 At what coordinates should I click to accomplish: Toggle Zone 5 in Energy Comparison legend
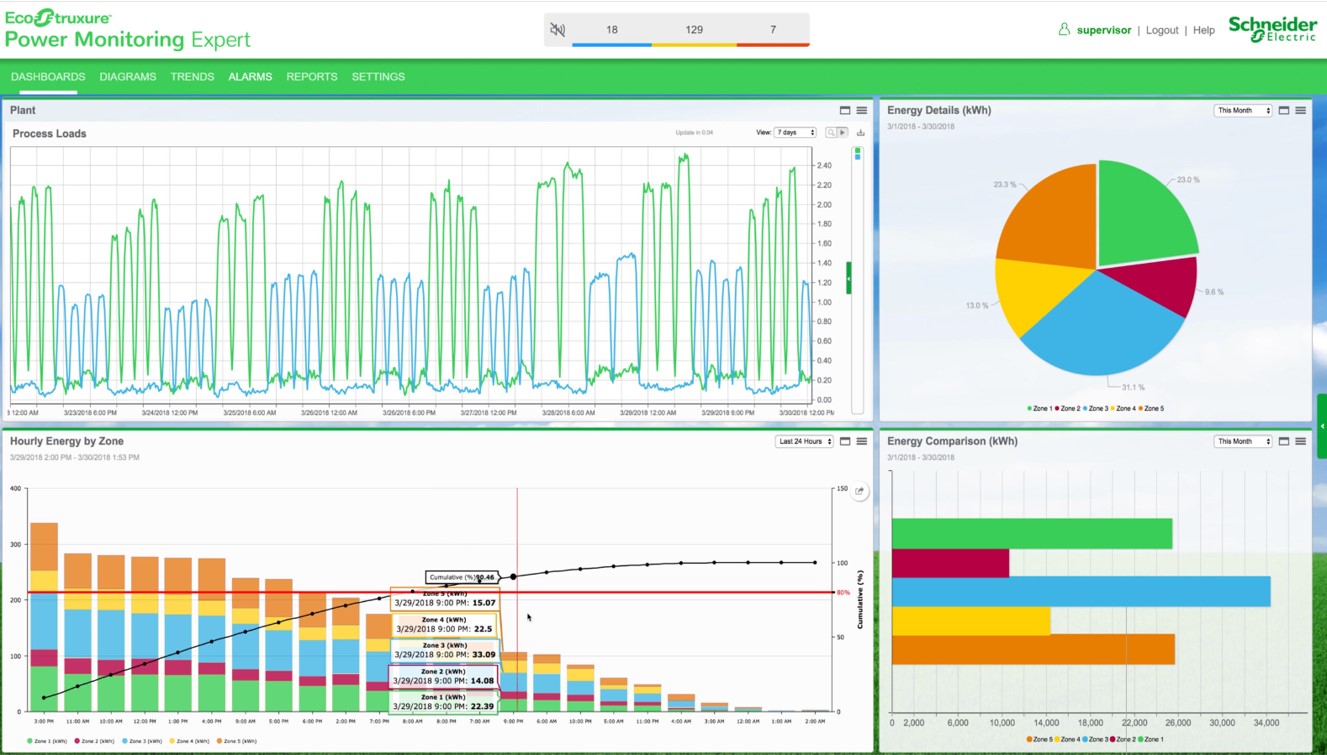pyautogui.click(x=1040, y=739)
